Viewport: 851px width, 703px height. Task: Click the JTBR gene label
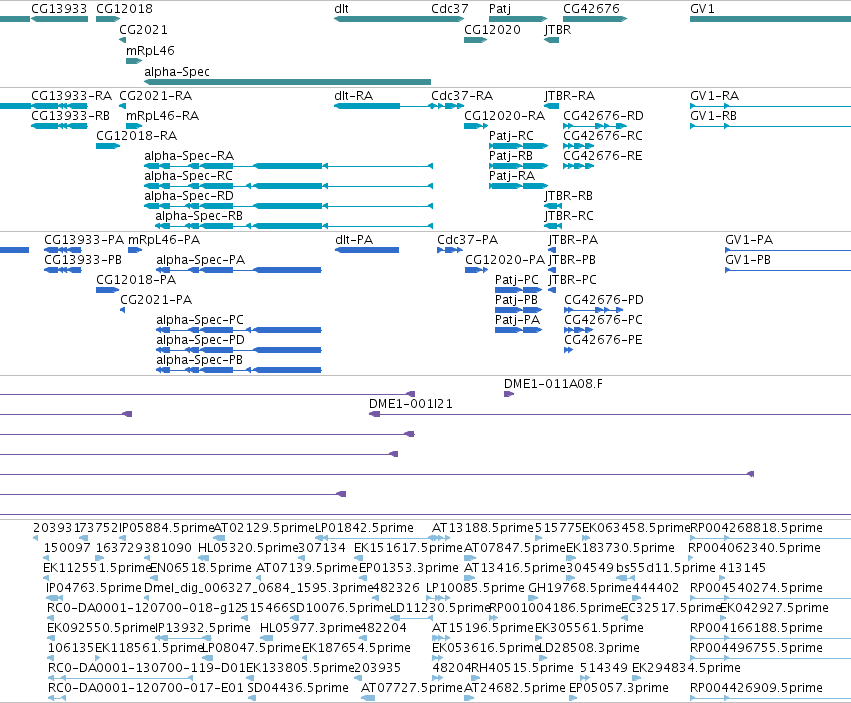(558, 30)
